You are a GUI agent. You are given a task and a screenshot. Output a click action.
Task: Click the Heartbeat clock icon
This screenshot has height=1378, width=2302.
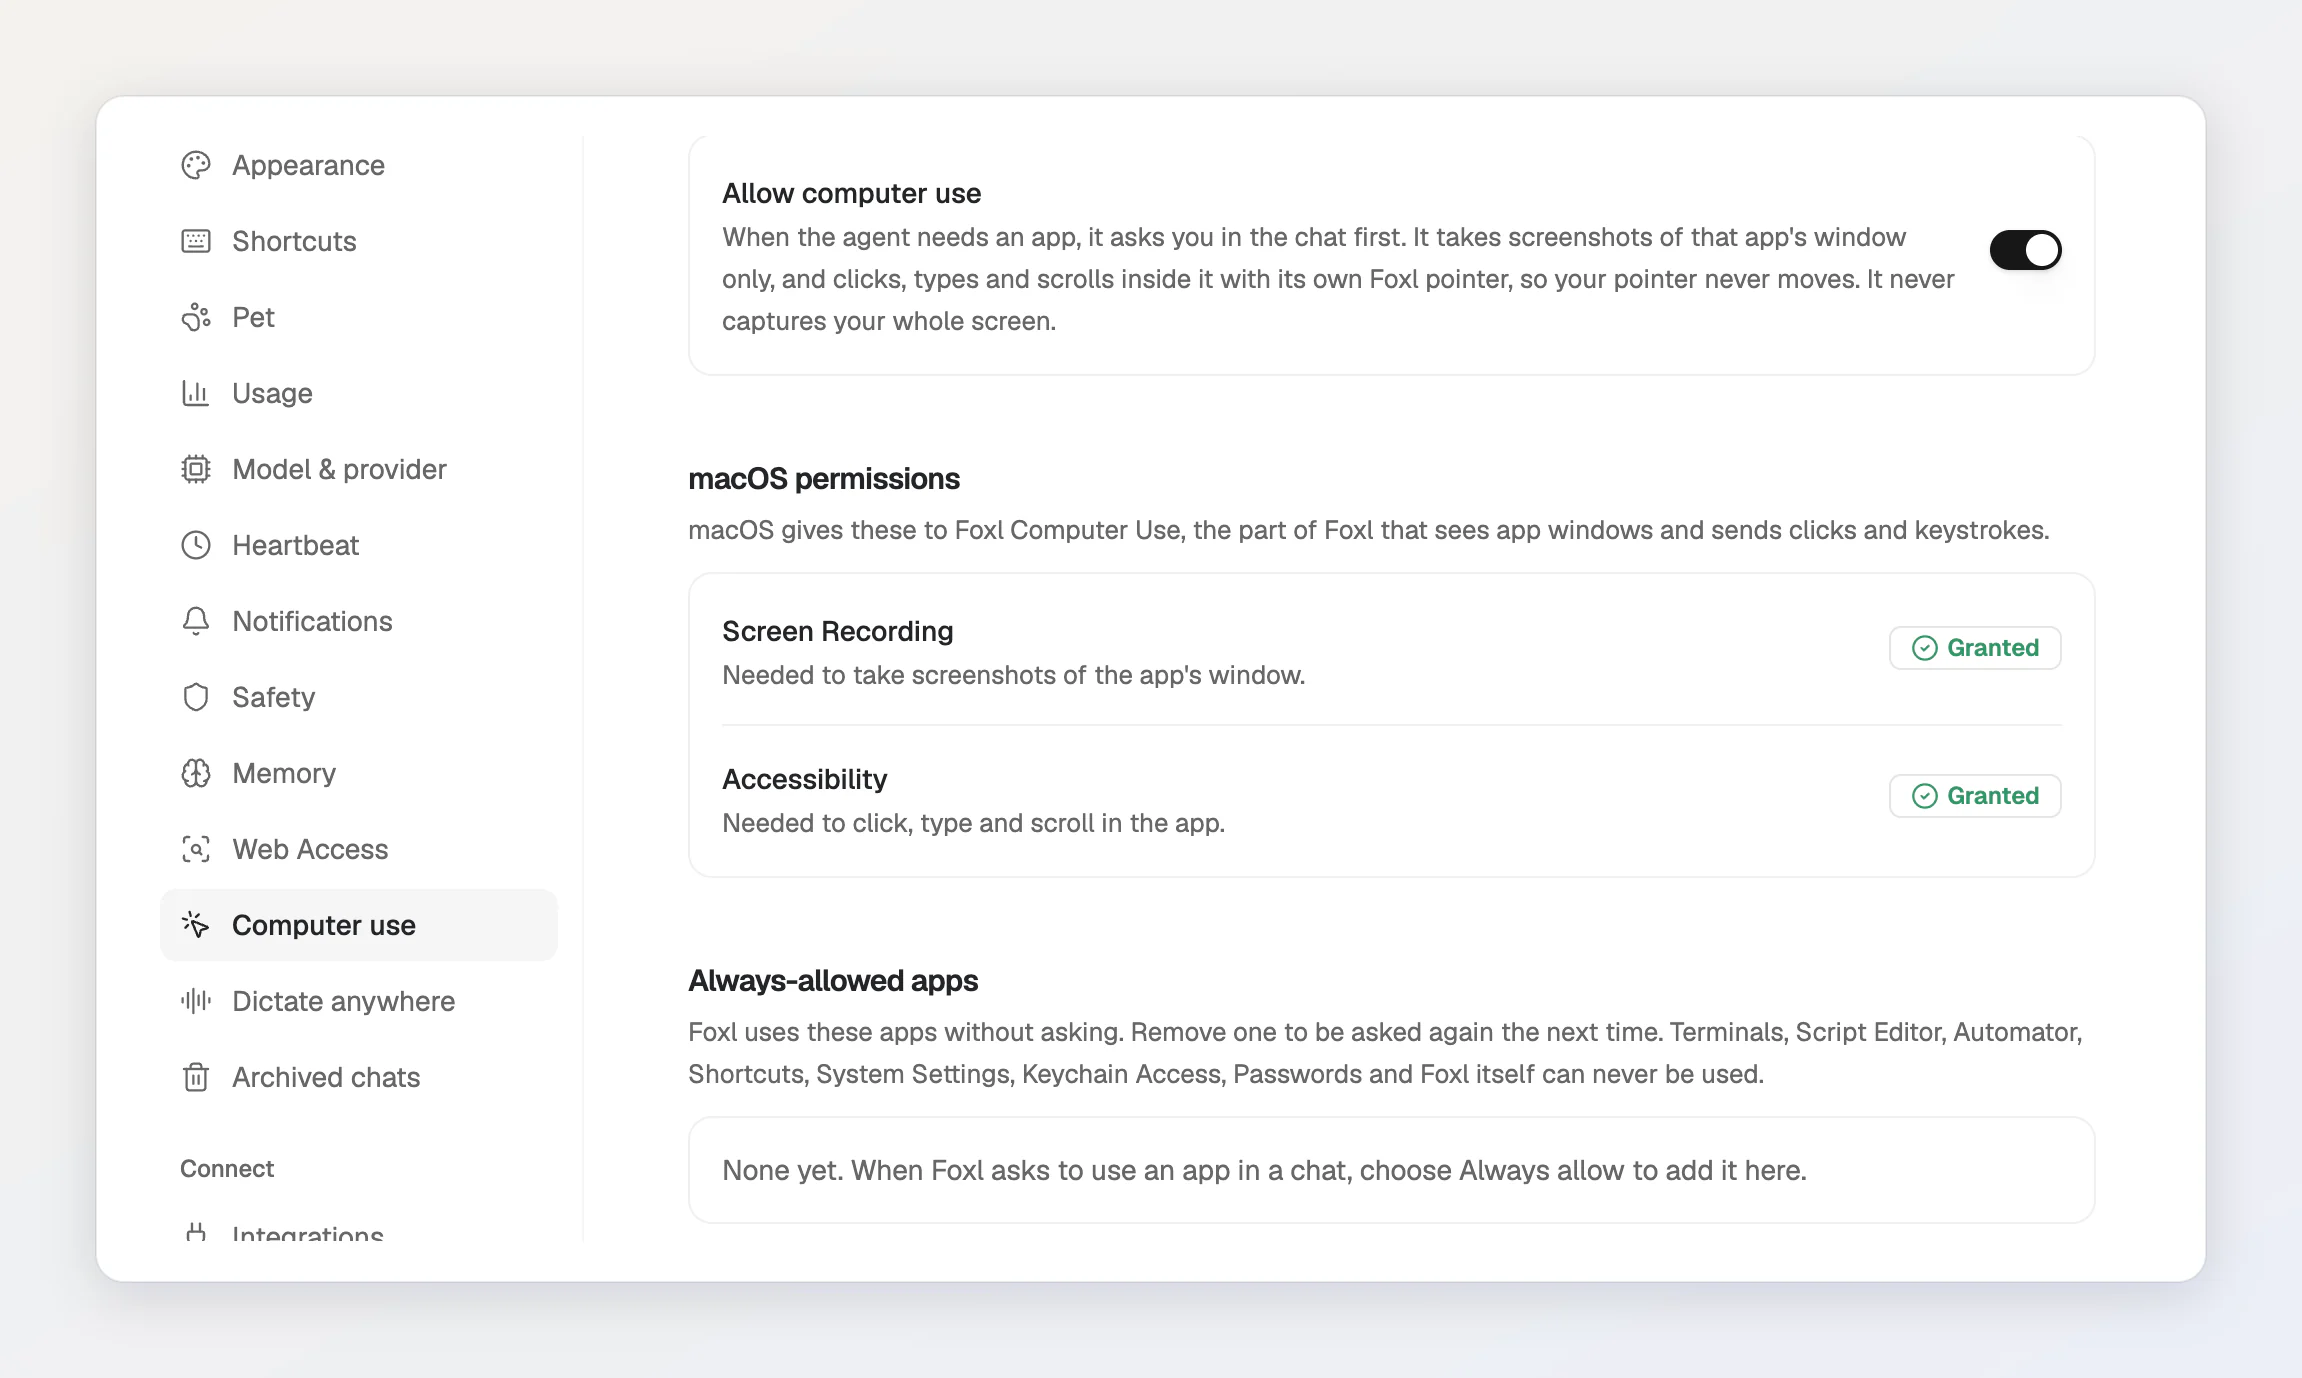coord(196,545)
